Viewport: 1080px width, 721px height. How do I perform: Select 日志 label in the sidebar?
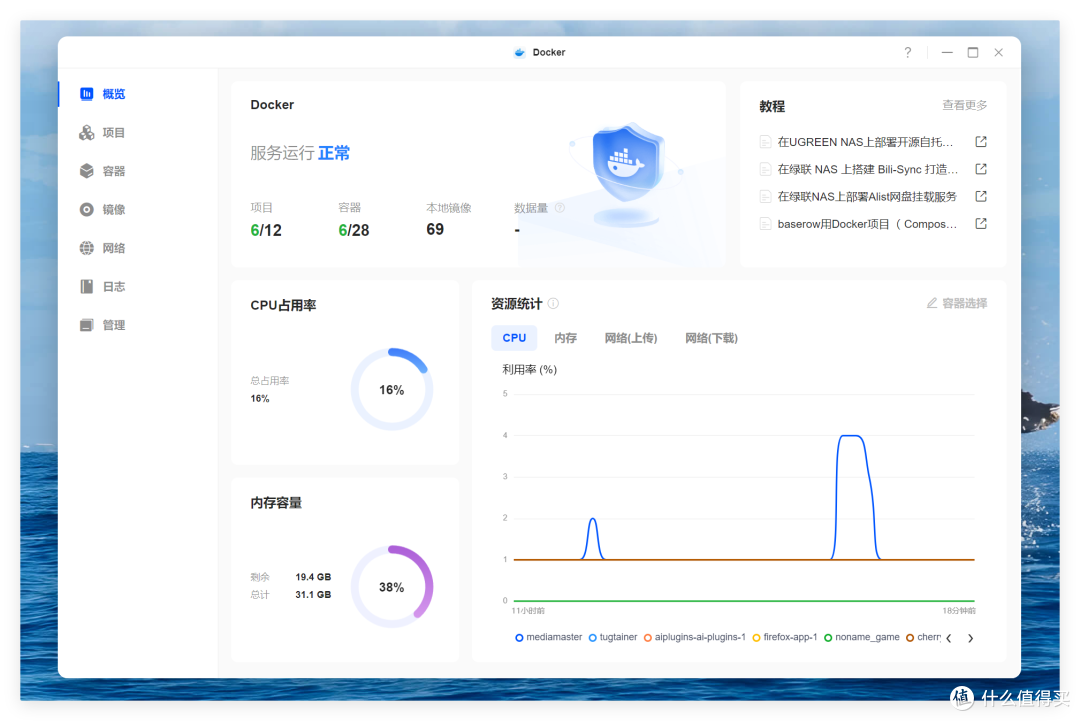tap(114, 286)
